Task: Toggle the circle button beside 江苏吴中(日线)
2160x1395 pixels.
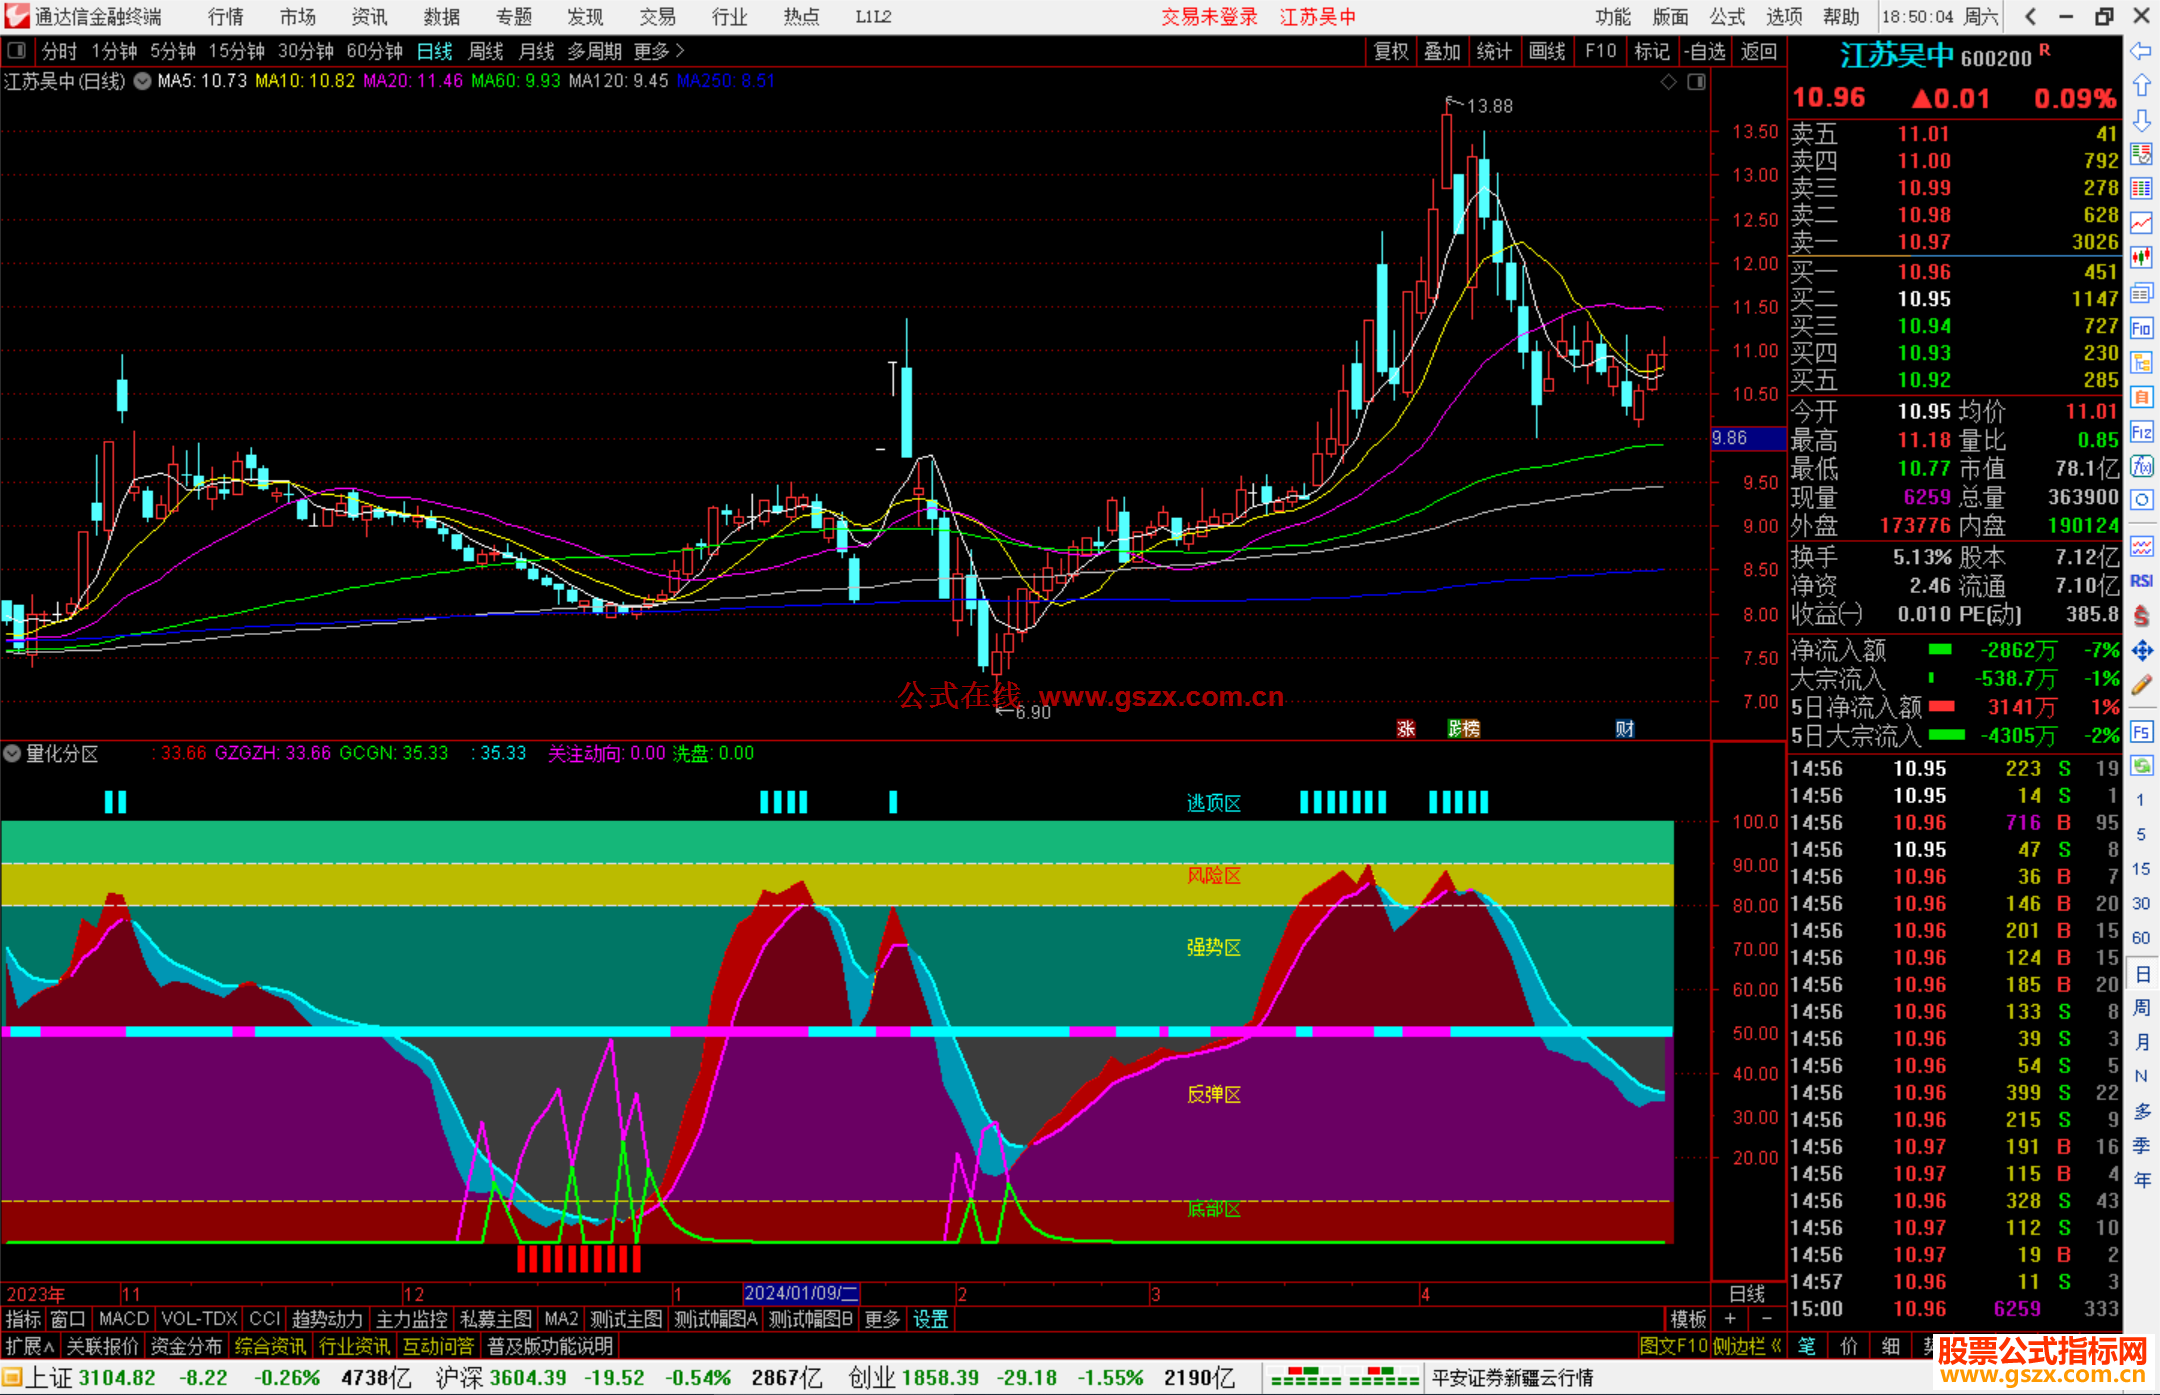Action: pos(143,81)
